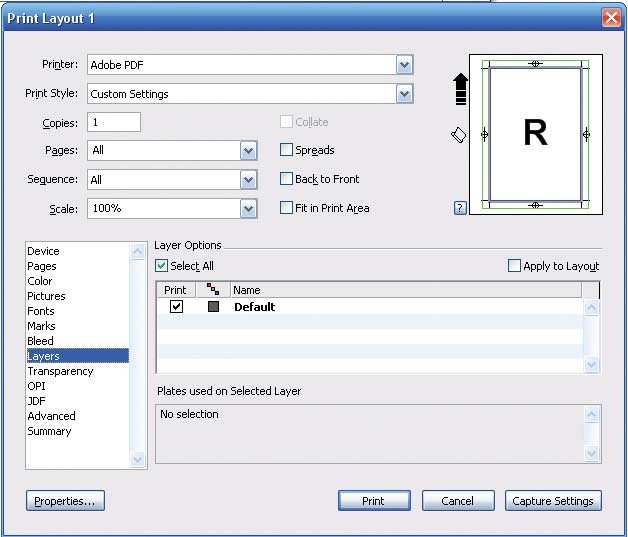Expand the Pages dropdown arrow
Screen dimensions: 628x537
pos(248,151)
